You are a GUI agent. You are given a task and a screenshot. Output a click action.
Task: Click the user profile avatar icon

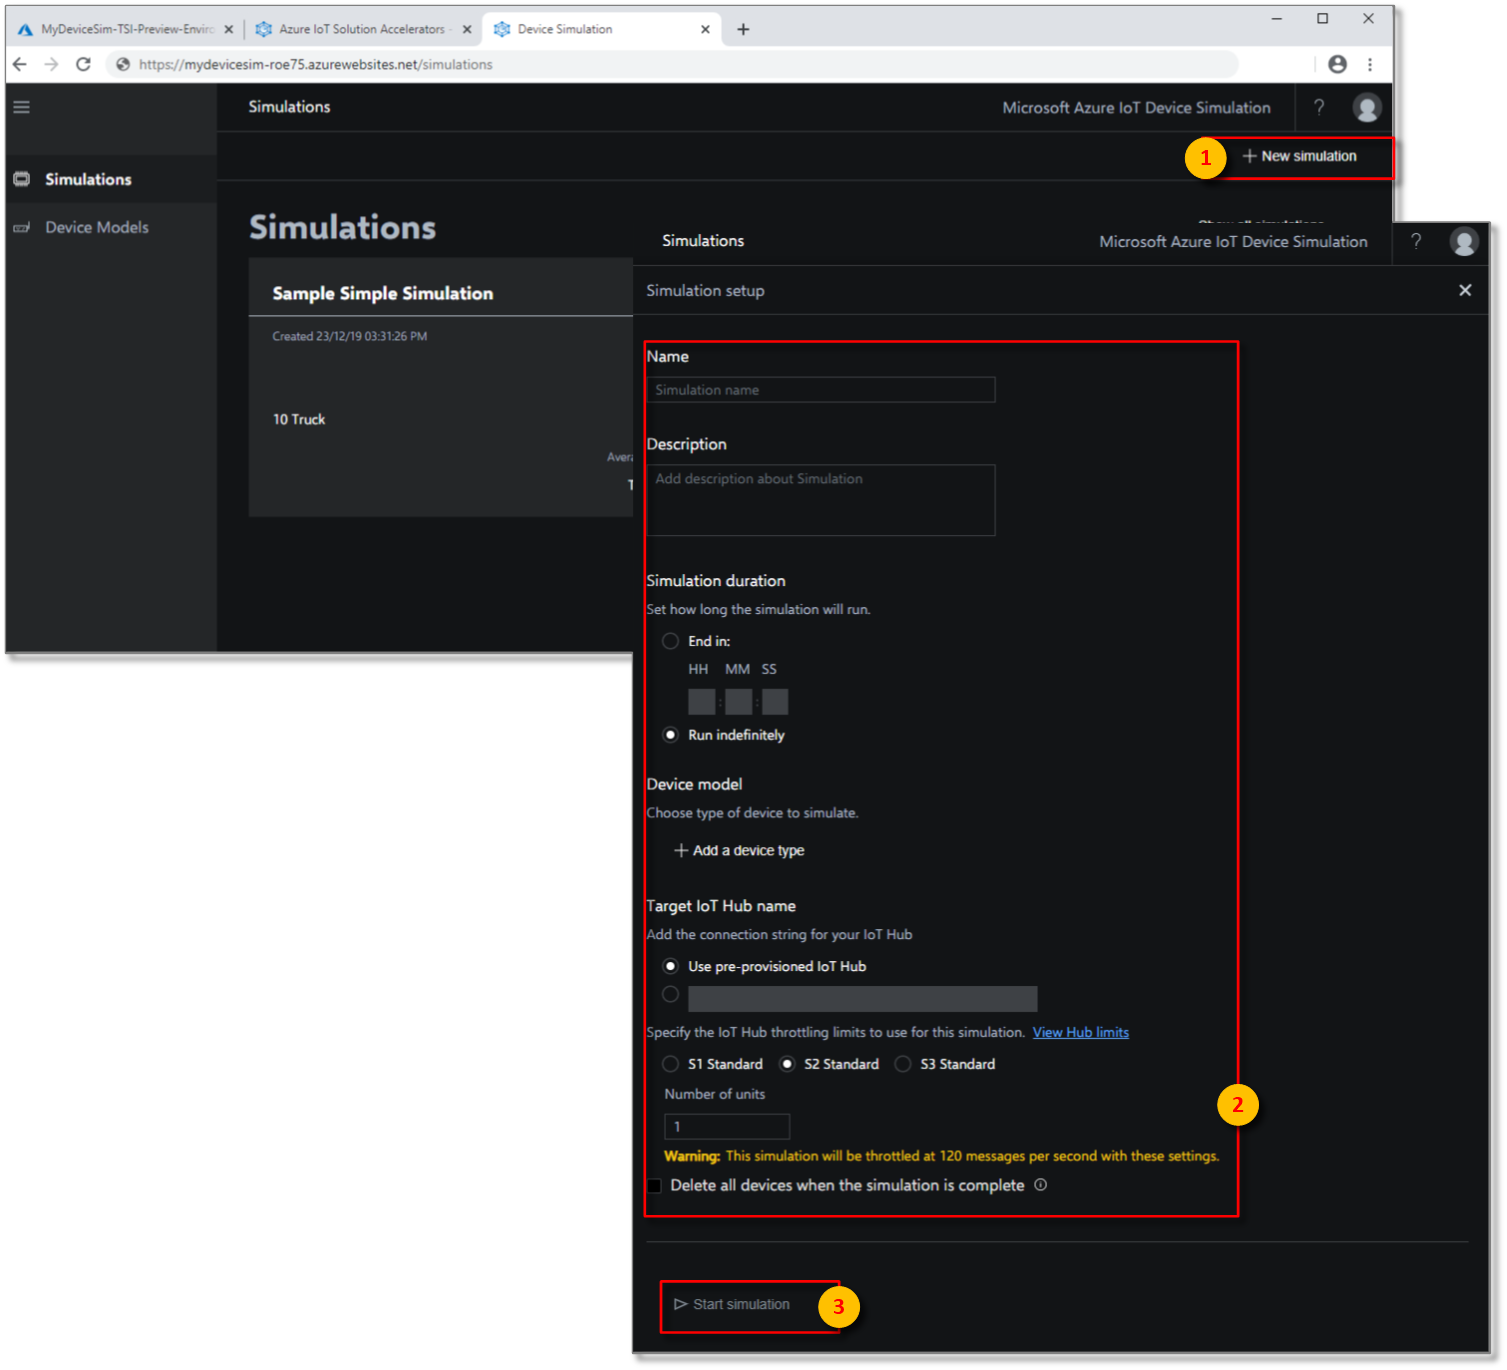[x=1464, y=241]
